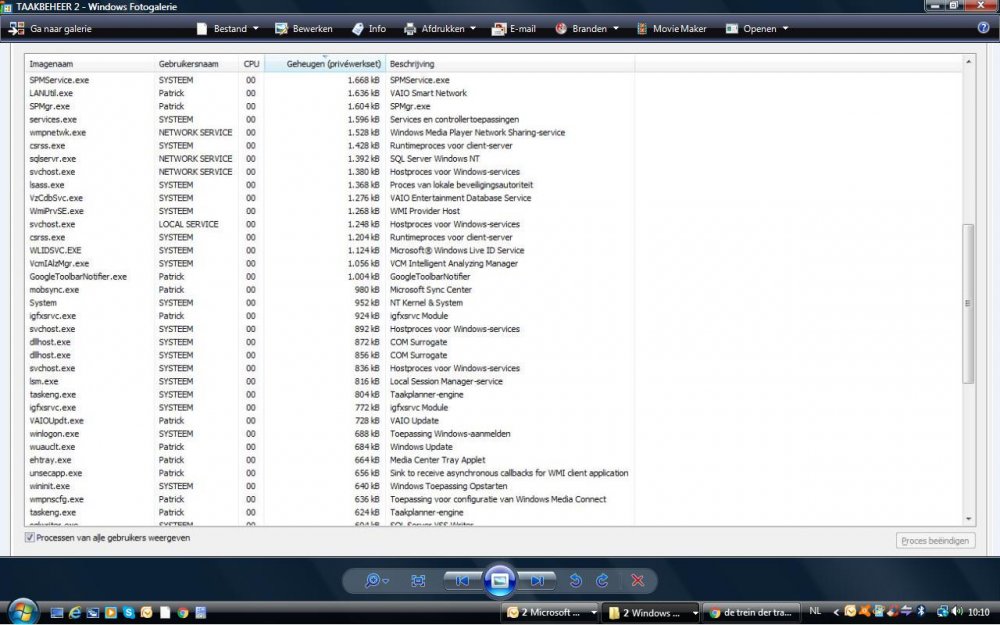
Task: Toggle Processen van alle gebruikers weergeven checkbox
Action: pyautogui.click(x=29, y=538)
